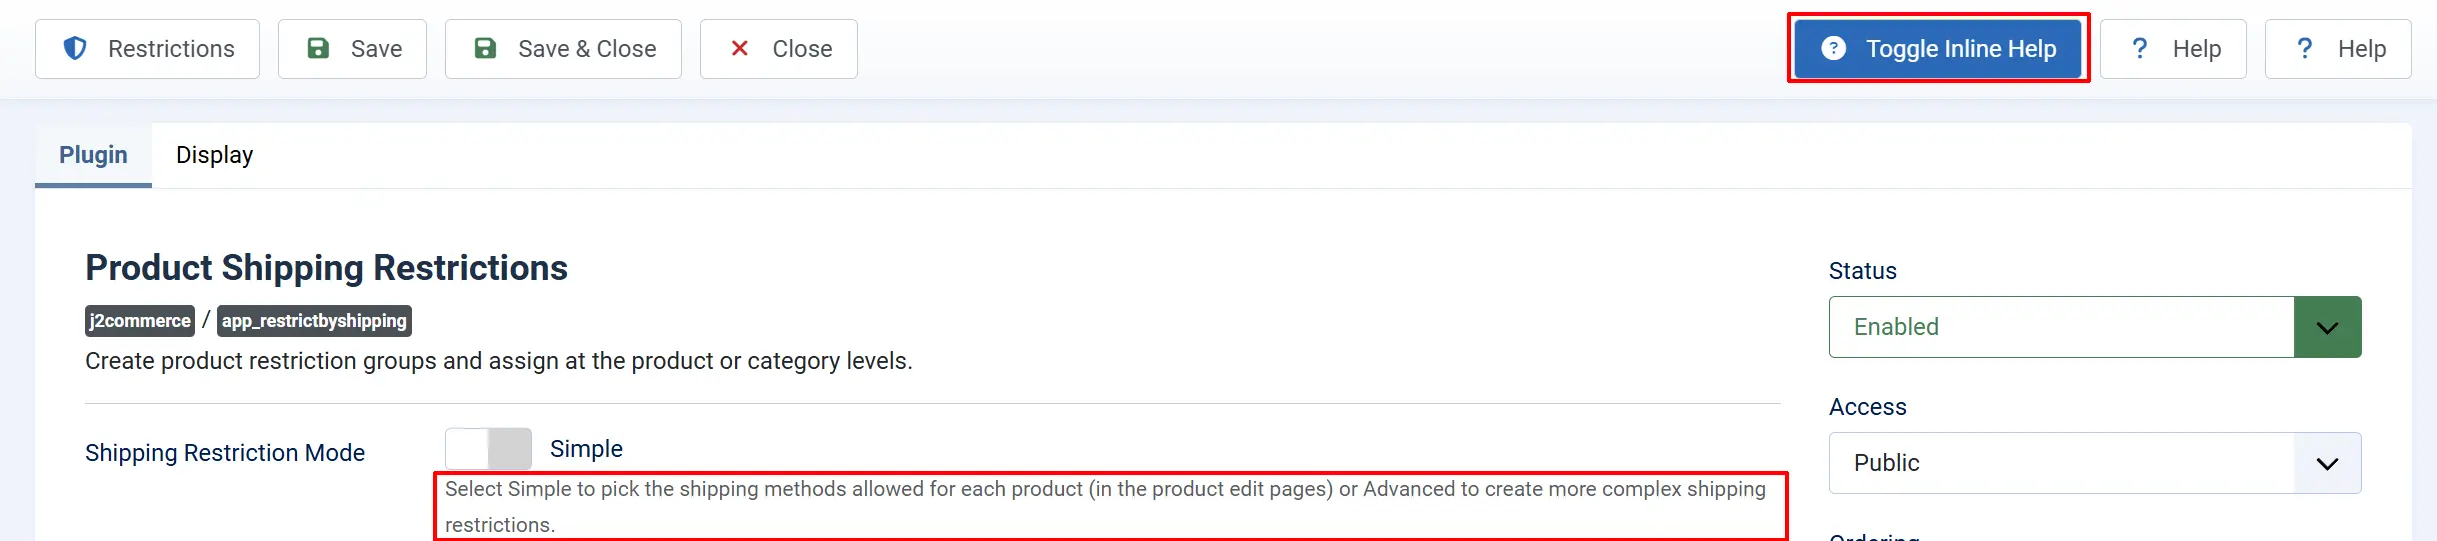Click the Save & Close button
Screen dimensions: 2437x541
[x=563, y=49]
